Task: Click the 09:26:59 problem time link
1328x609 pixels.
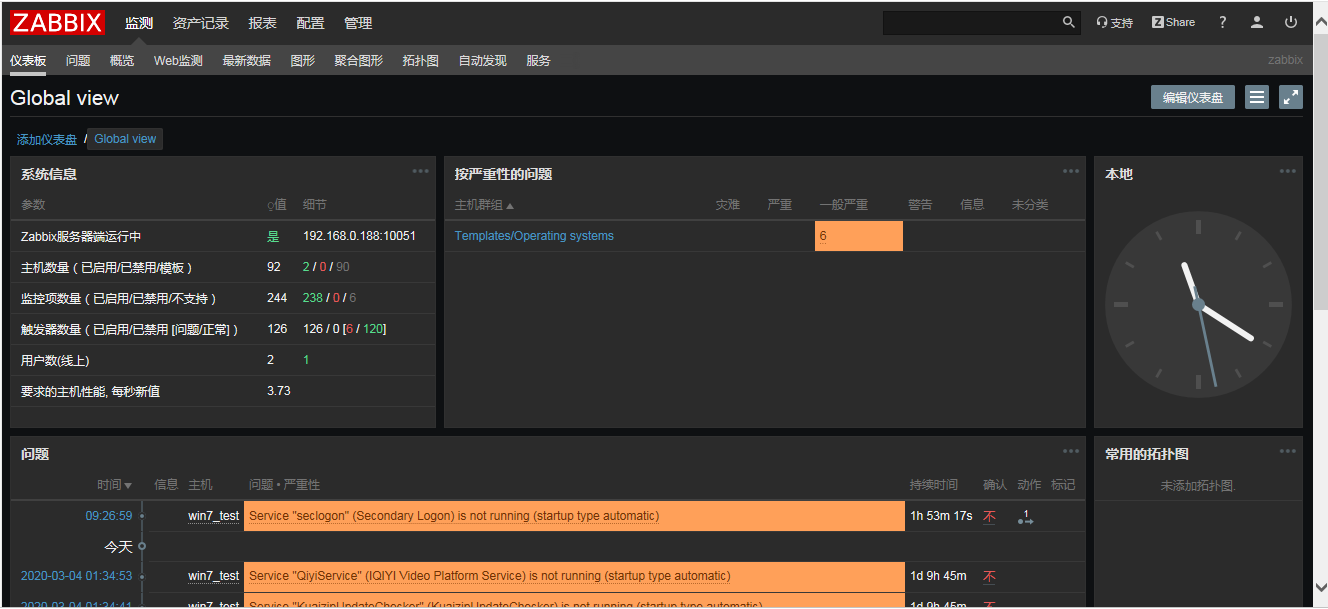Action: 109,516
